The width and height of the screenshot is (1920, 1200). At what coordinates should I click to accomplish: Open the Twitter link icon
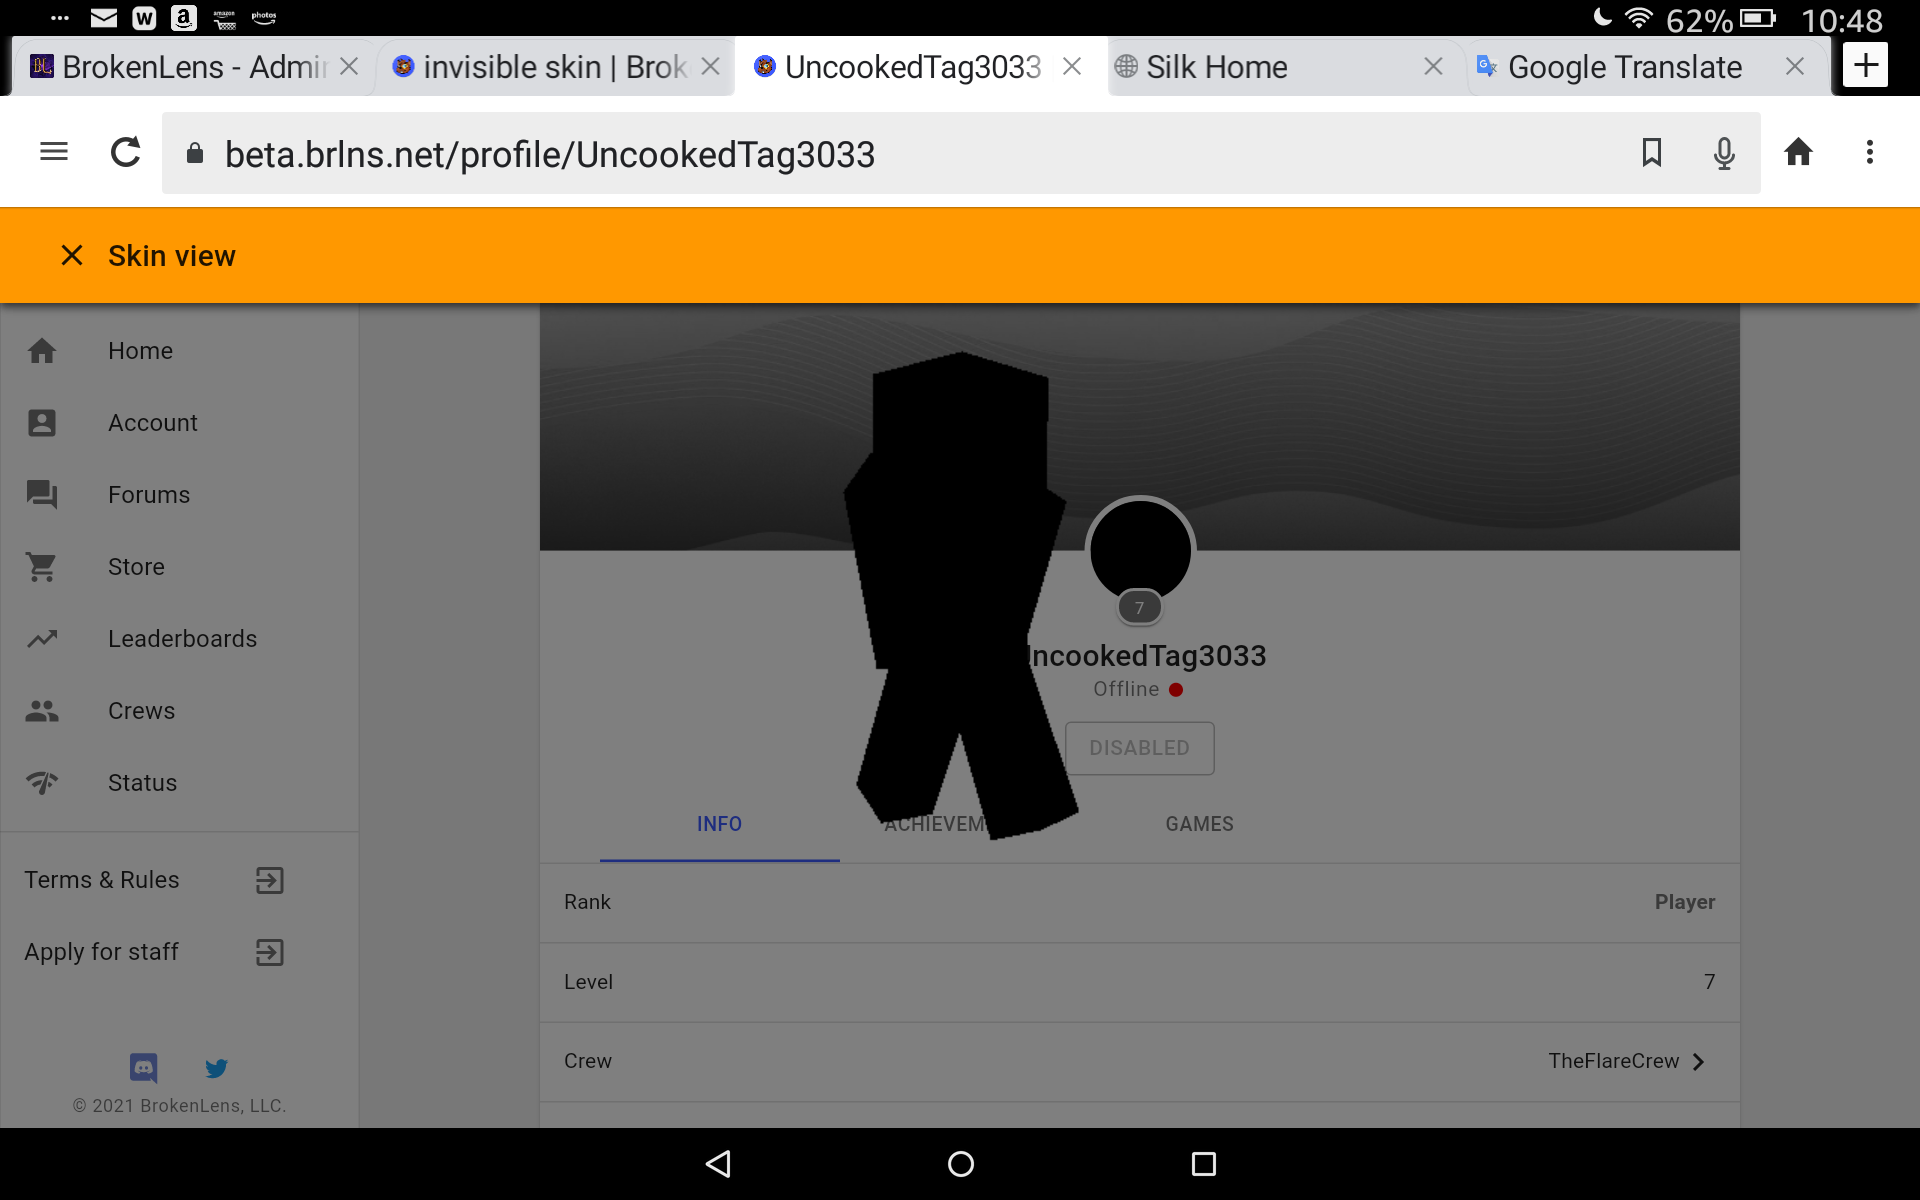point(216,1068)
